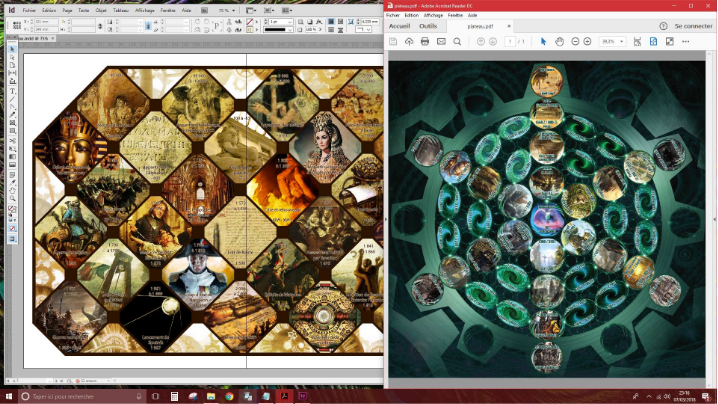718x404 pixels.
Task: Open Calculator from the taskbar
Action: [x=174, y=396]
